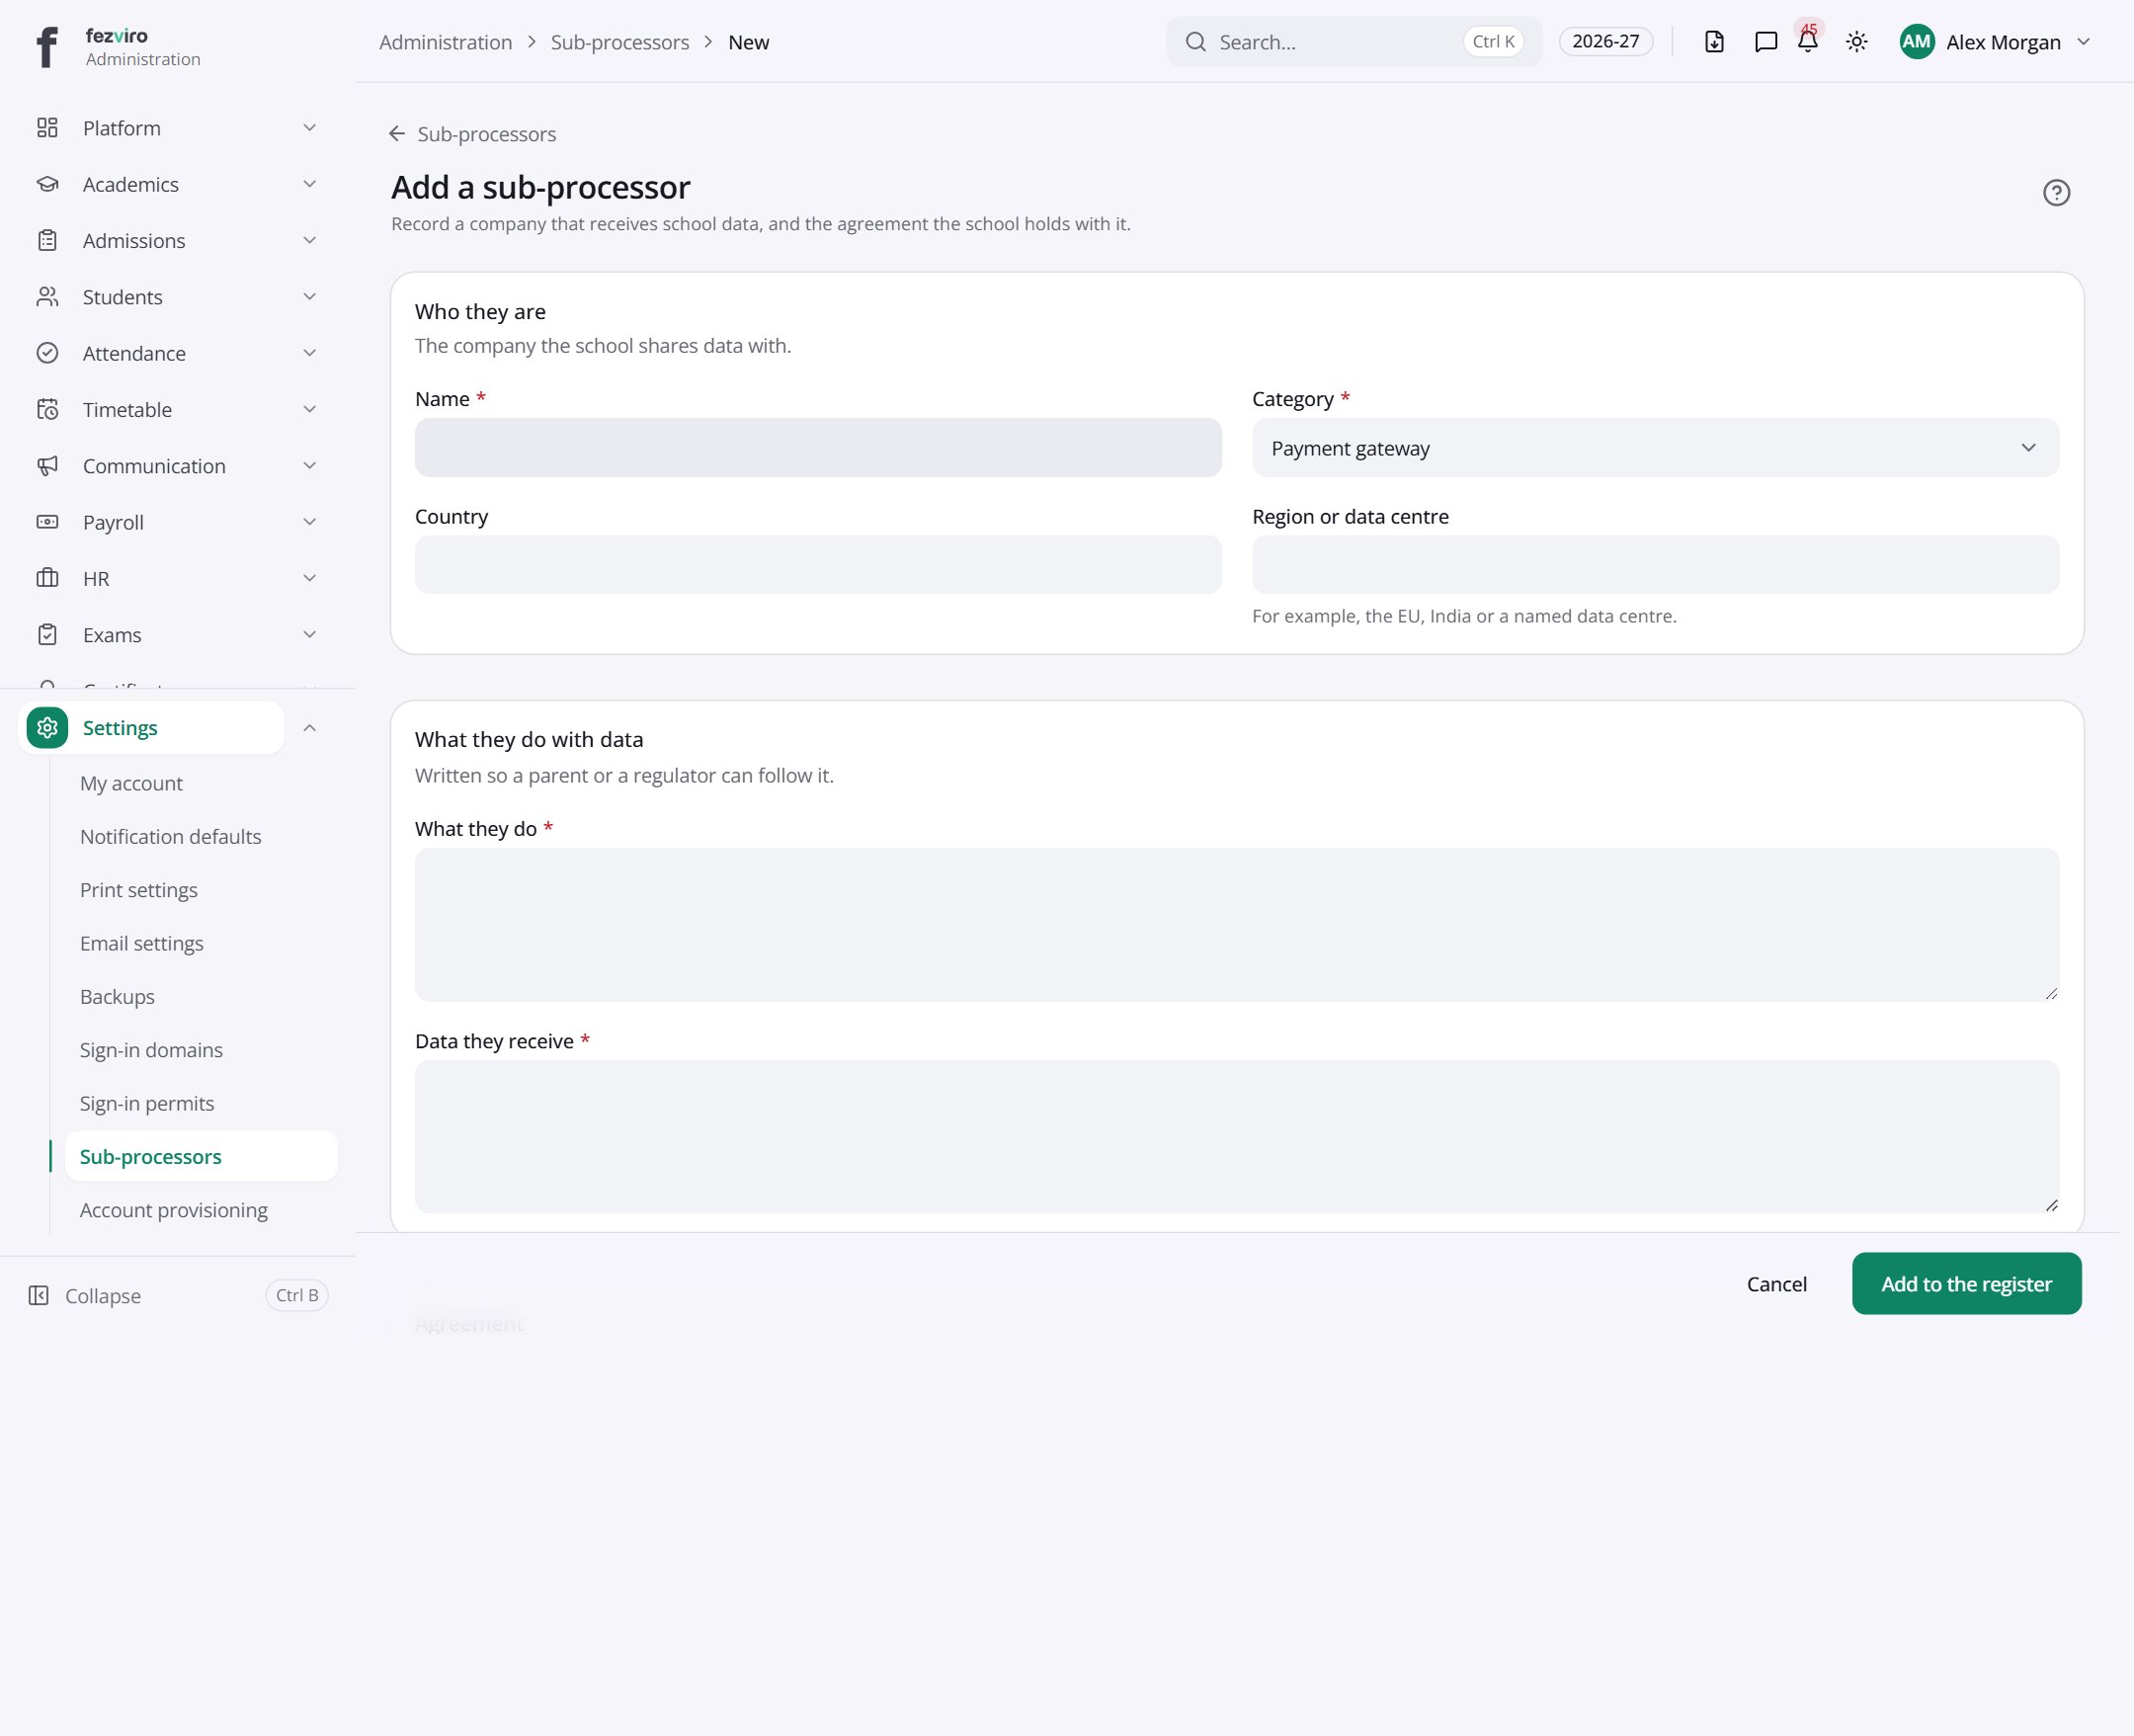
Task: Click the help question mark icon
Action: 2056,192
